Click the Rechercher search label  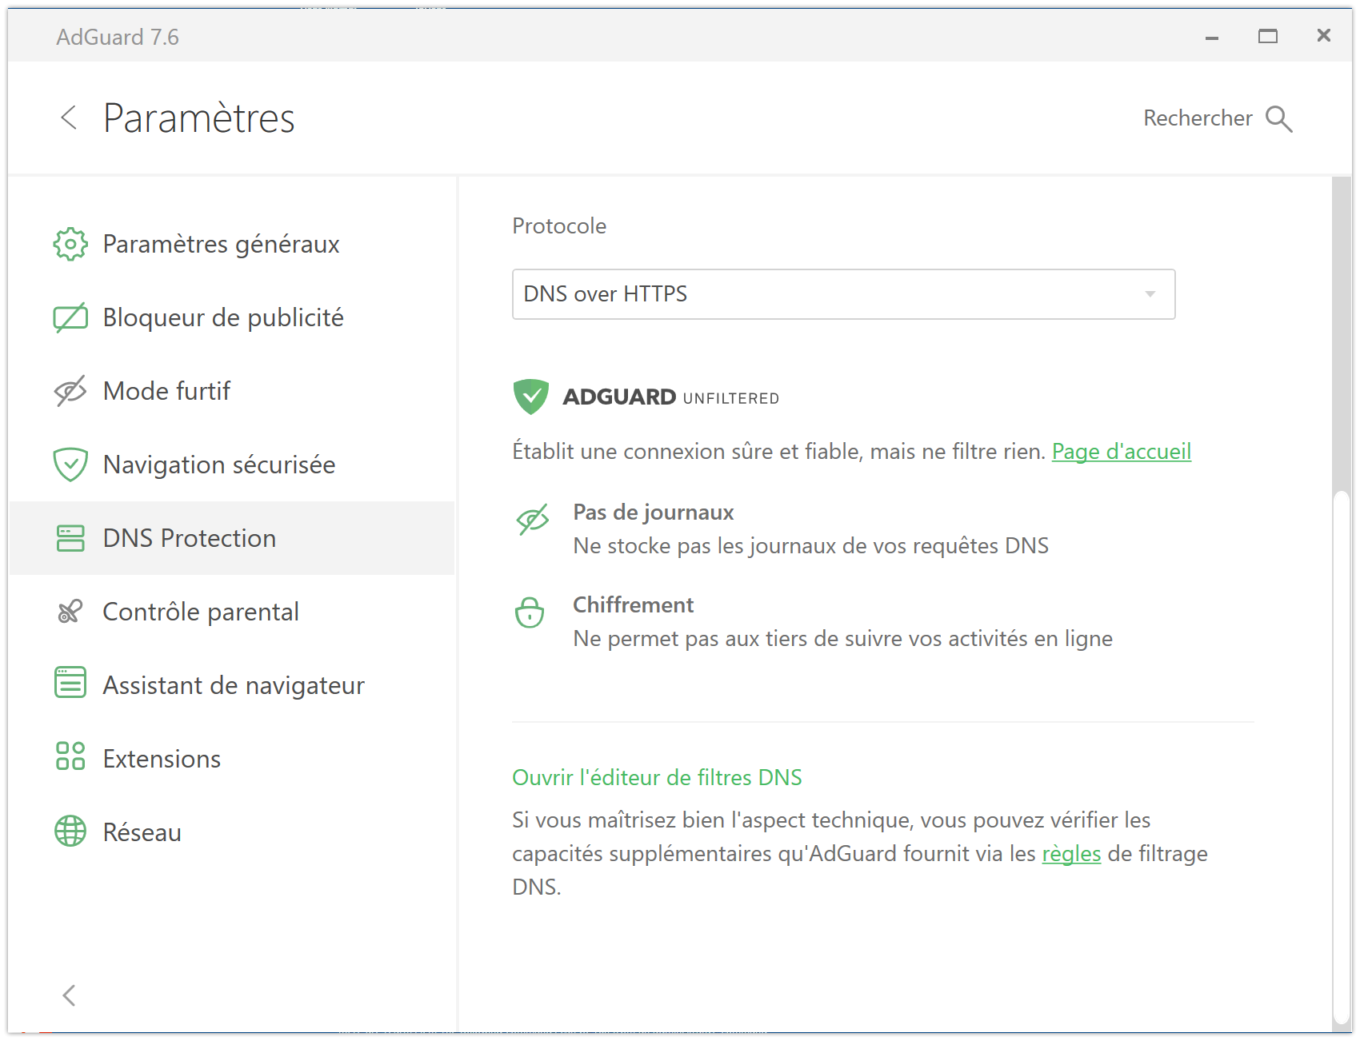(1198, 118)
